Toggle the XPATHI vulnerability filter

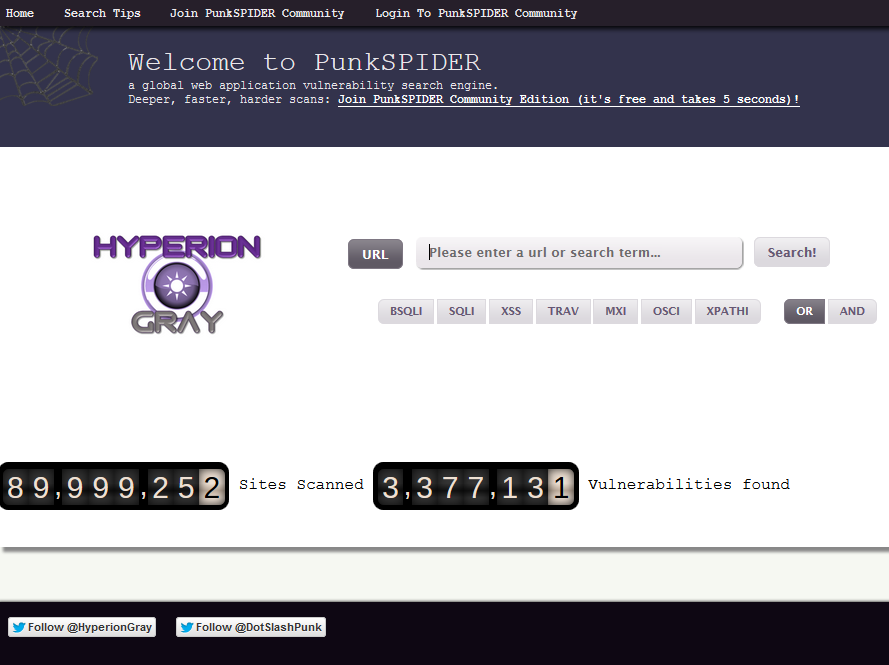click(727, 311)
